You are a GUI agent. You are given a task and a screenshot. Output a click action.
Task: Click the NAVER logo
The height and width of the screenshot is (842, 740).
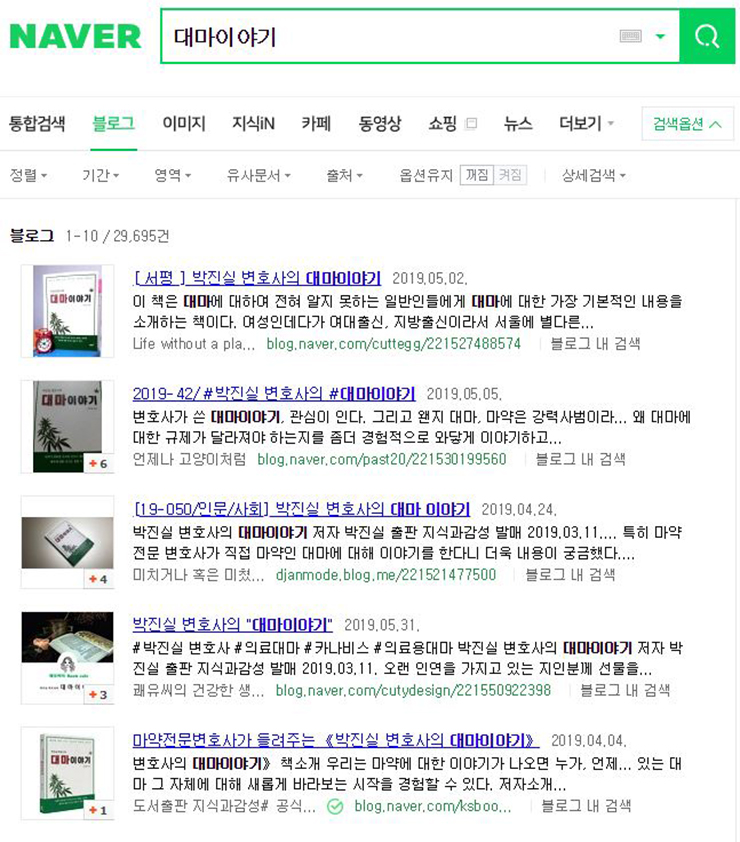(75, 37)
